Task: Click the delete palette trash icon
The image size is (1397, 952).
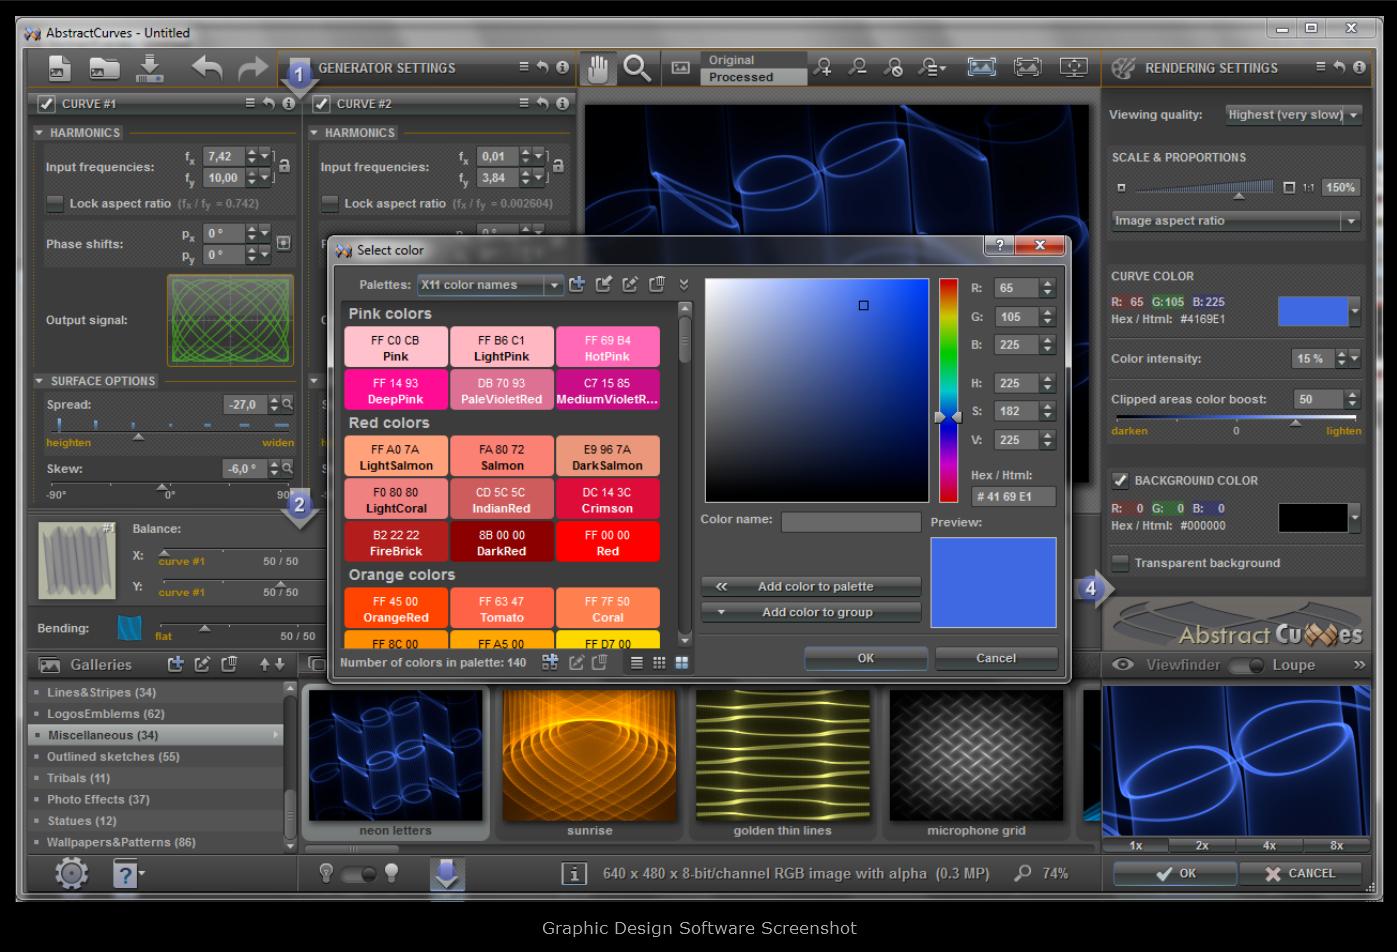Action: tap(657, 284)
